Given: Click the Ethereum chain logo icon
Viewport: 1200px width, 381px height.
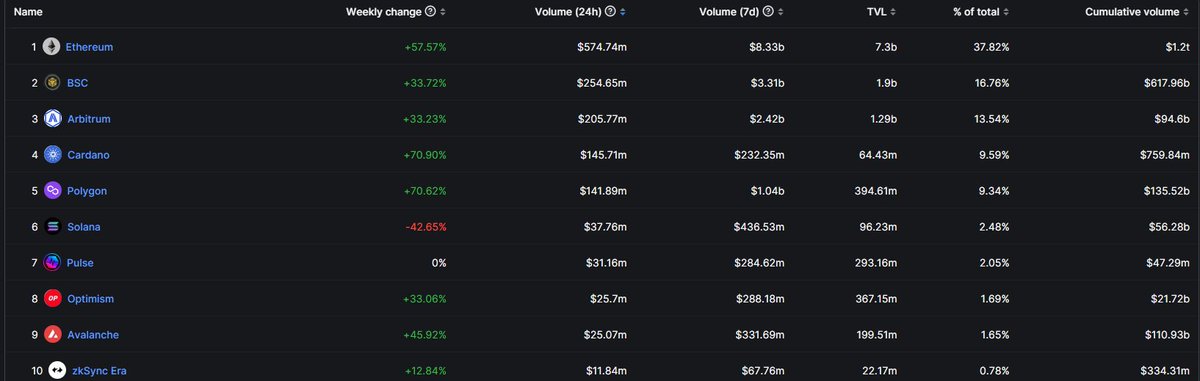Looking at the screenshot, I should pos(51,47).
